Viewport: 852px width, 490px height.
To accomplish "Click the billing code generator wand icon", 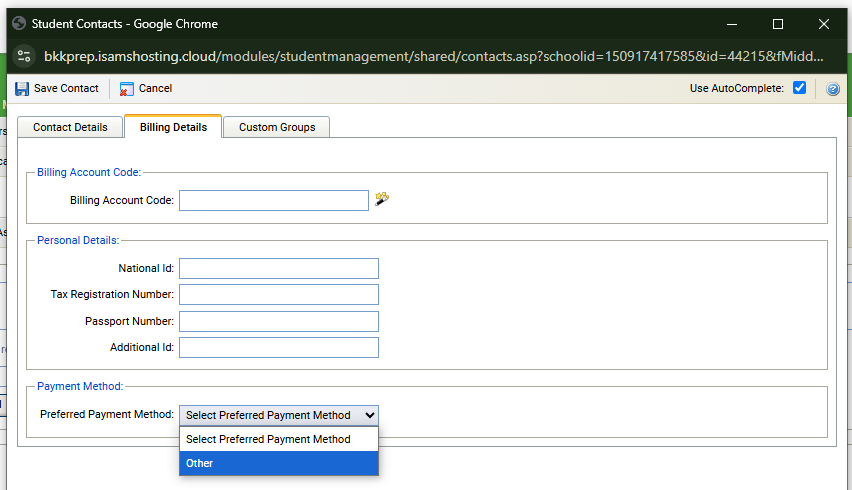I will [382, 199].
